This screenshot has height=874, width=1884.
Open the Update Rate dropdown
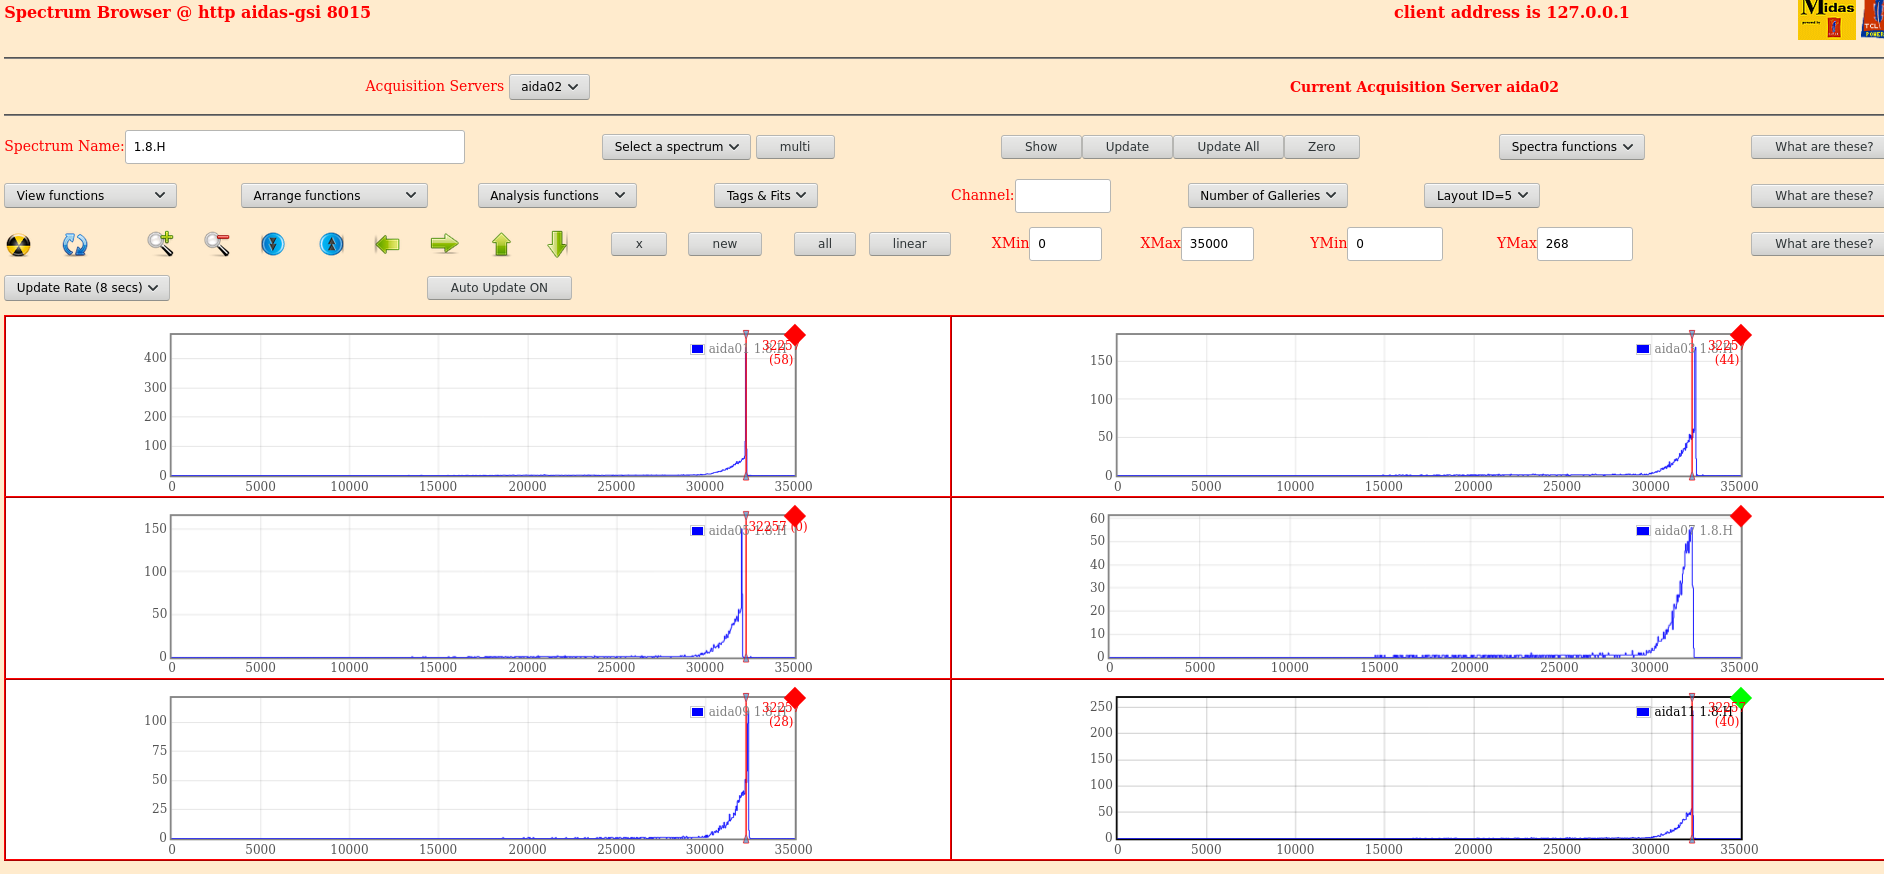(87, 288)
